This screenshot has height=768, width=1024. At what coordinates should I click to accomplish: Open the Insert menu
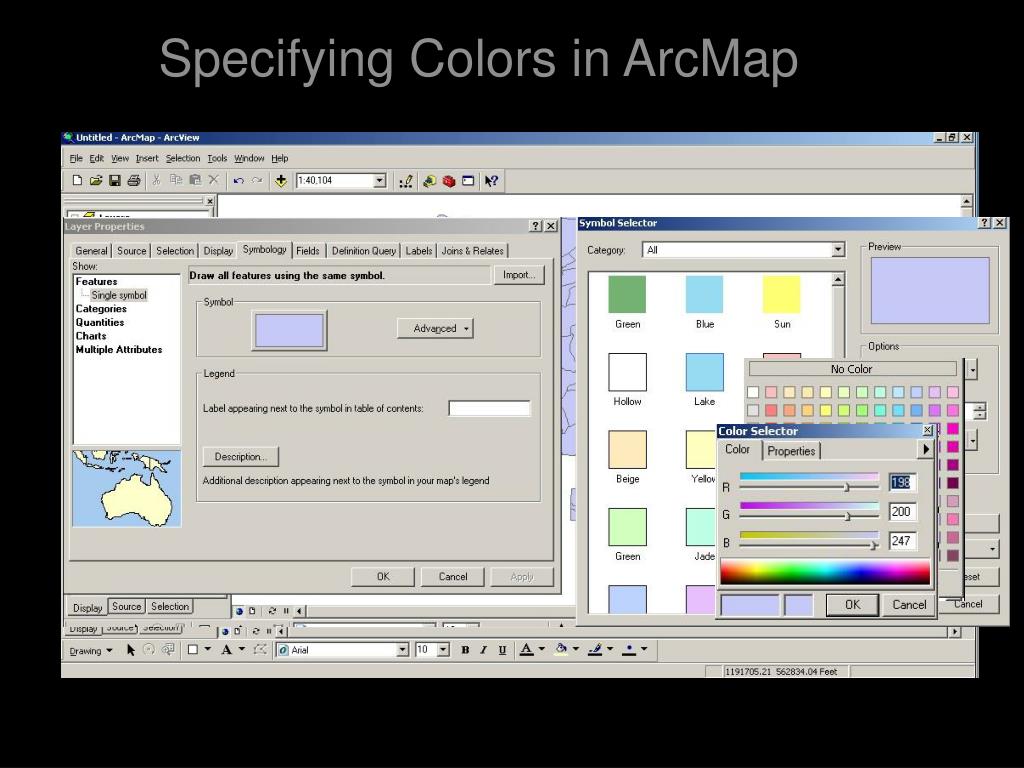(147, 158)
